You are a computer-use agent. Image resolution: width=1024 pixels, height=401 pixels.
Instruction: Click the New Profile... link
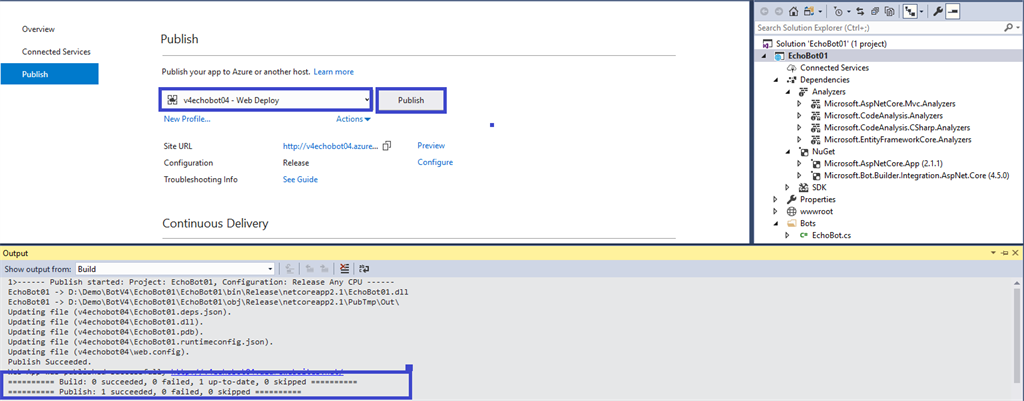pyautogui.click(x=187, y=119)
